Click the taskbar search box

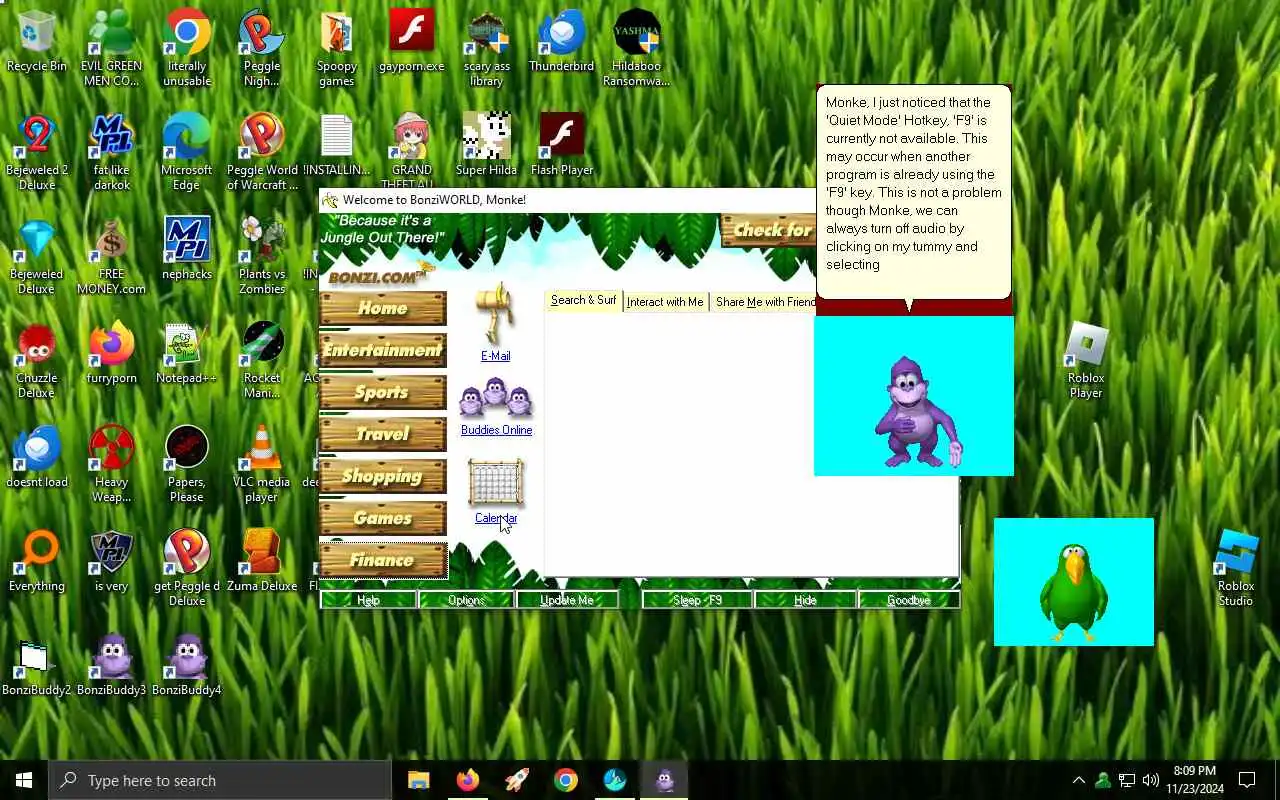(220, 780)
